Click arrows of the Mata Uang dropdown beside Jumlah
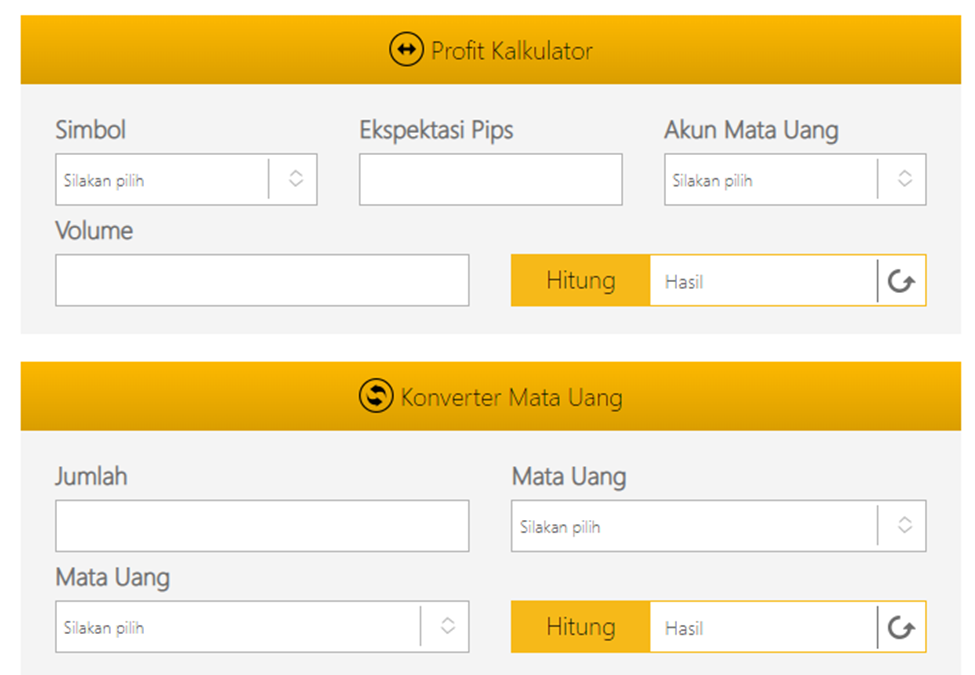Screen dimensions: 975x675 pyautogui.click(x=905, y=525)
